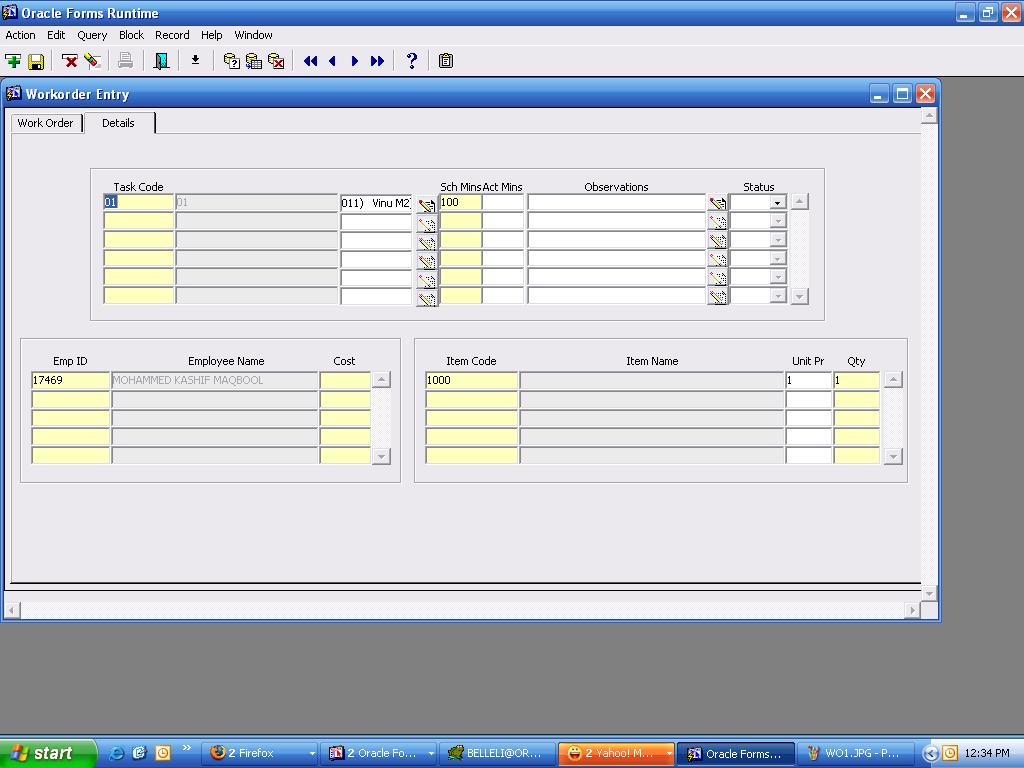Open editor icon beside first Observations field
The height and width of the screenshot is (768, 1024).
pyautogui.click(x=717, y=203)
